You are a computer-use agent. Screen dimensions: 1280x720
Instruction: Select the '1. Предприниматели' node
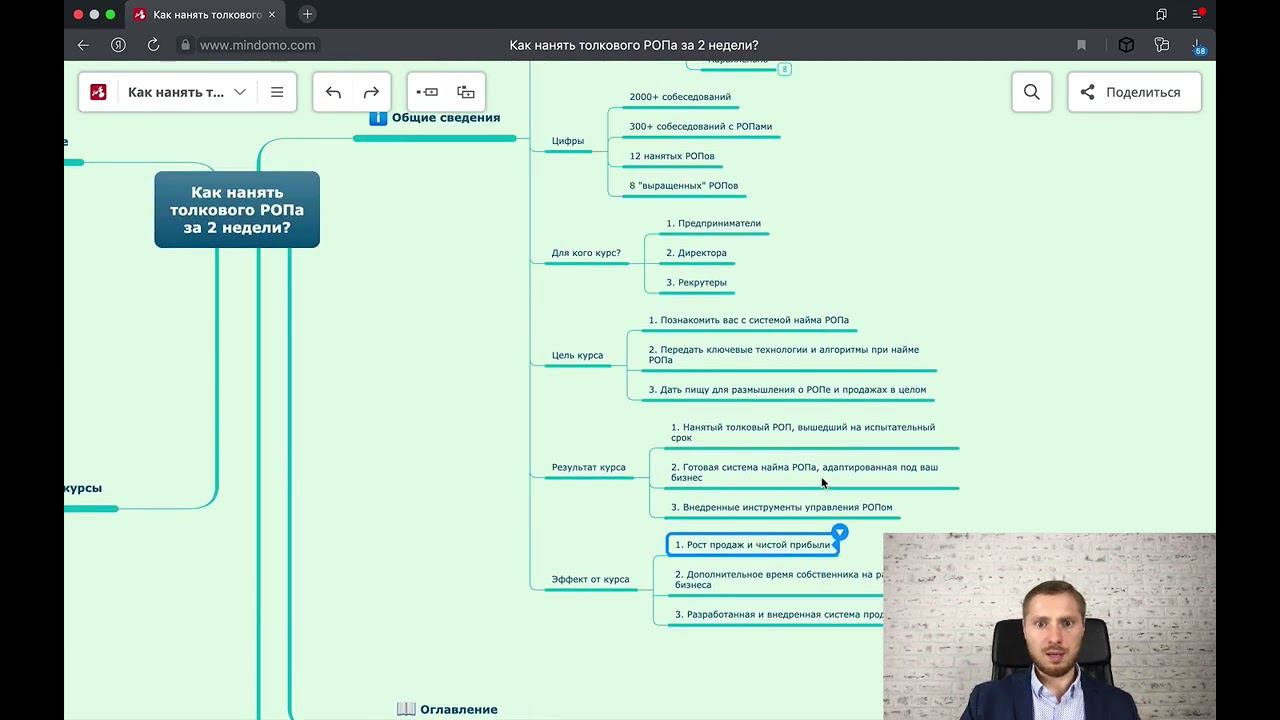[x=714, y=224]
